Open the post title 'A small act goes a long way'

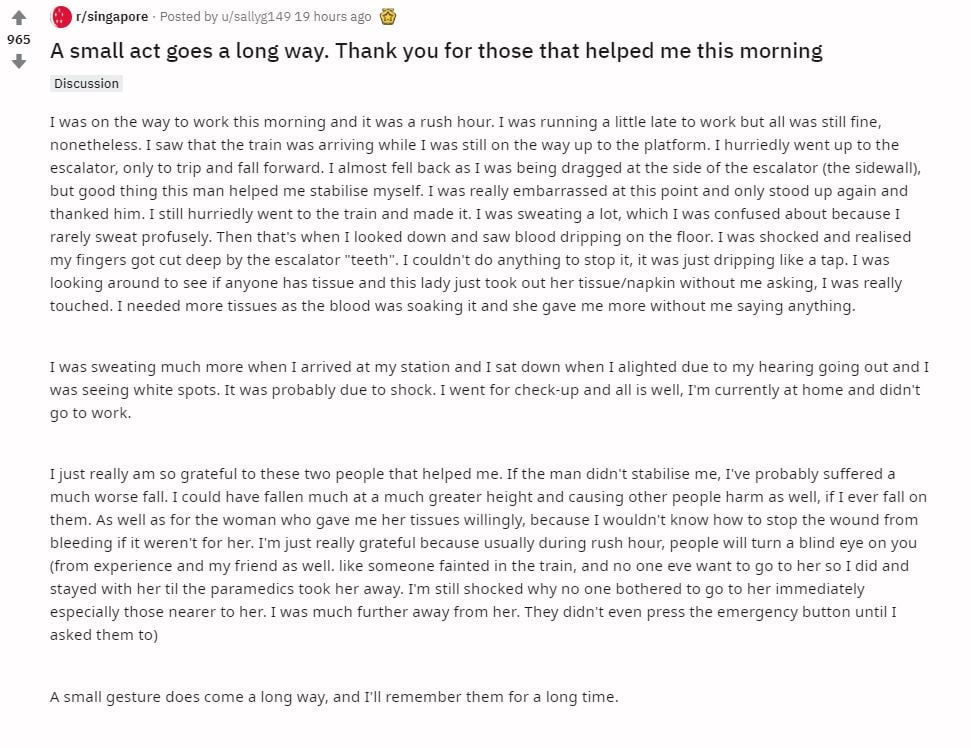(436, 51)
